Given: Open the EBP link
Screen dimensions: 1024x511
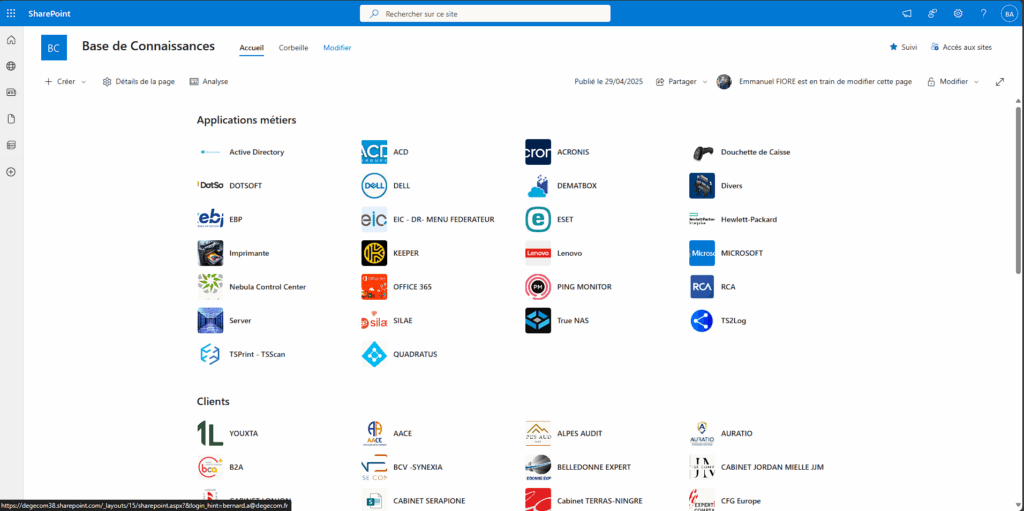Looking at the screenshot, I should (236, 220).
